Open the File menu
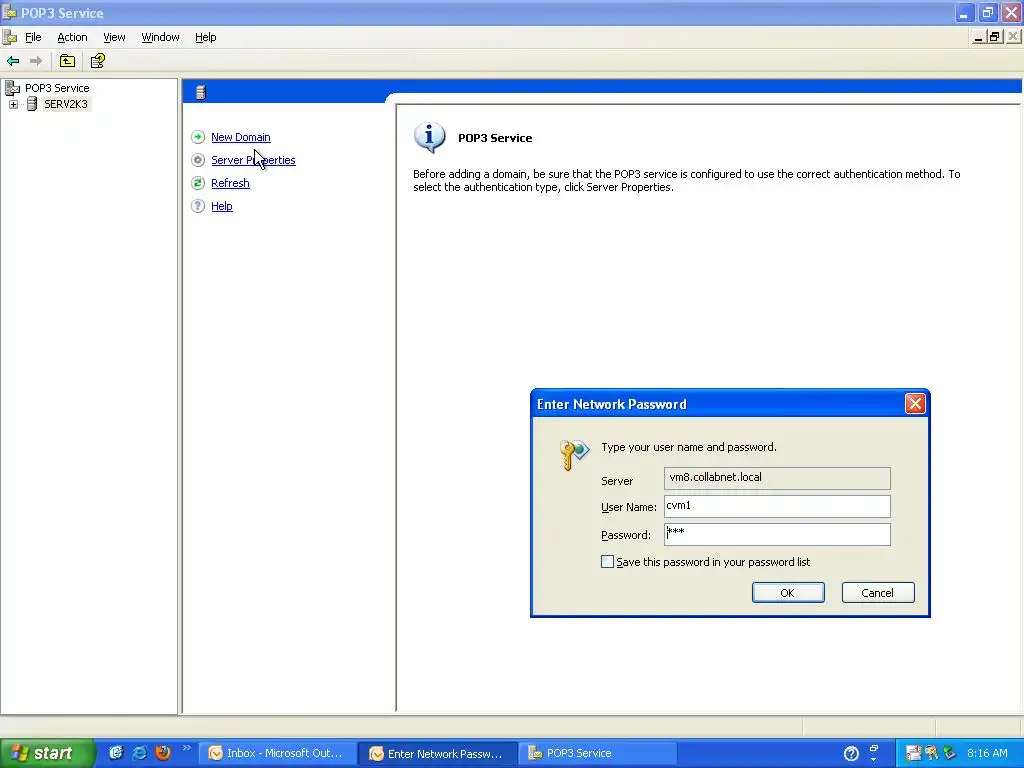This screenshot has height=768, width=1024. [x=33, y=37]
